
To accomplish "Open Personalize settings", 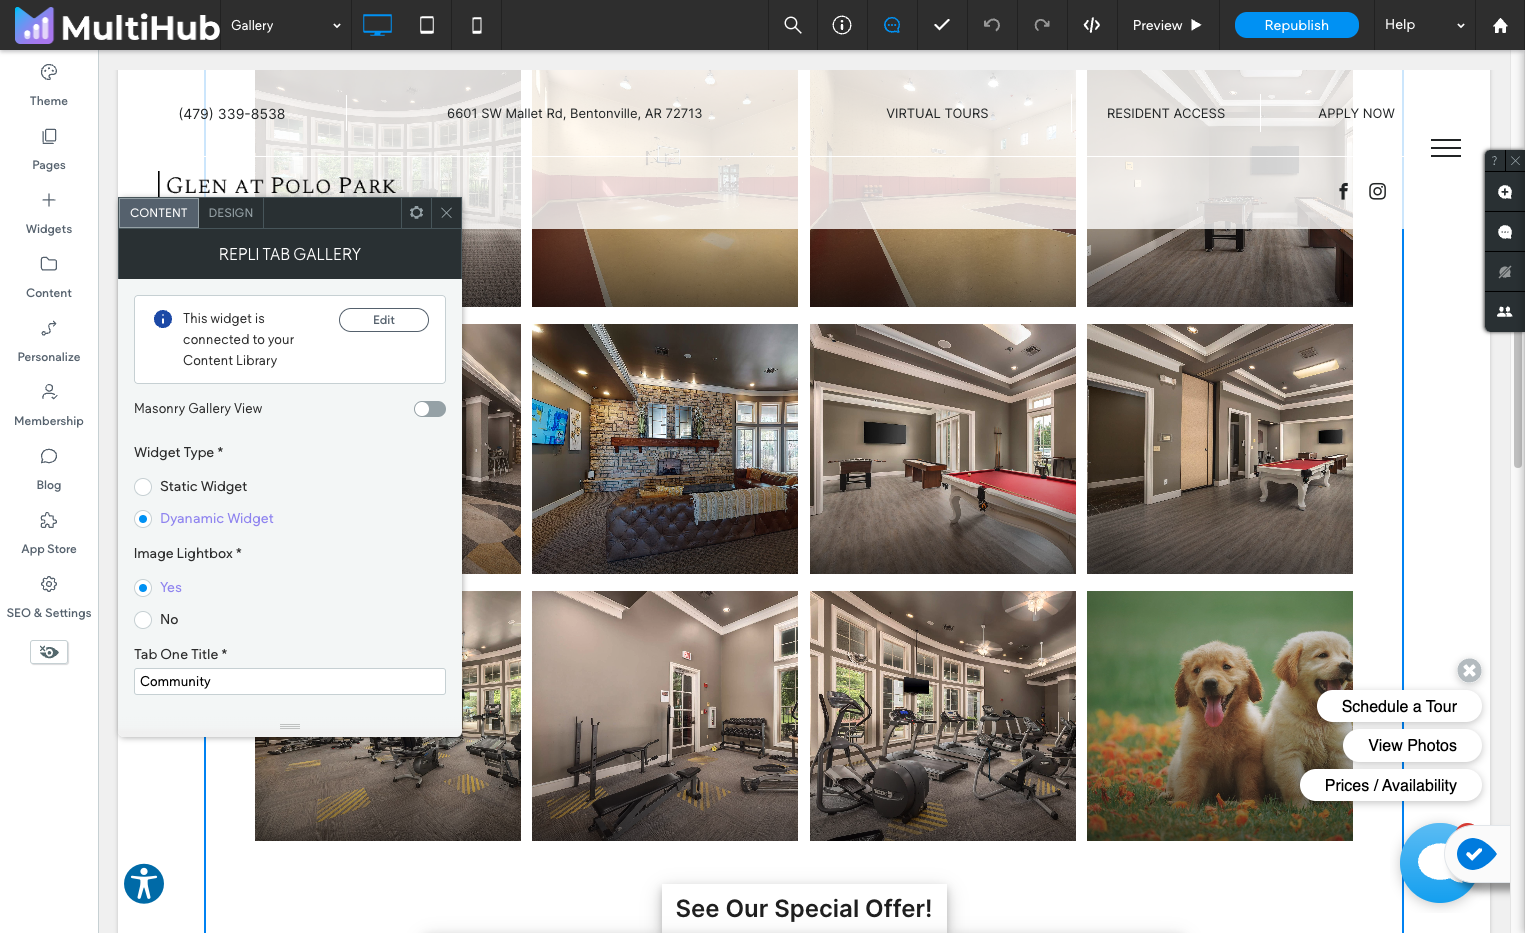I will point(49,341).
